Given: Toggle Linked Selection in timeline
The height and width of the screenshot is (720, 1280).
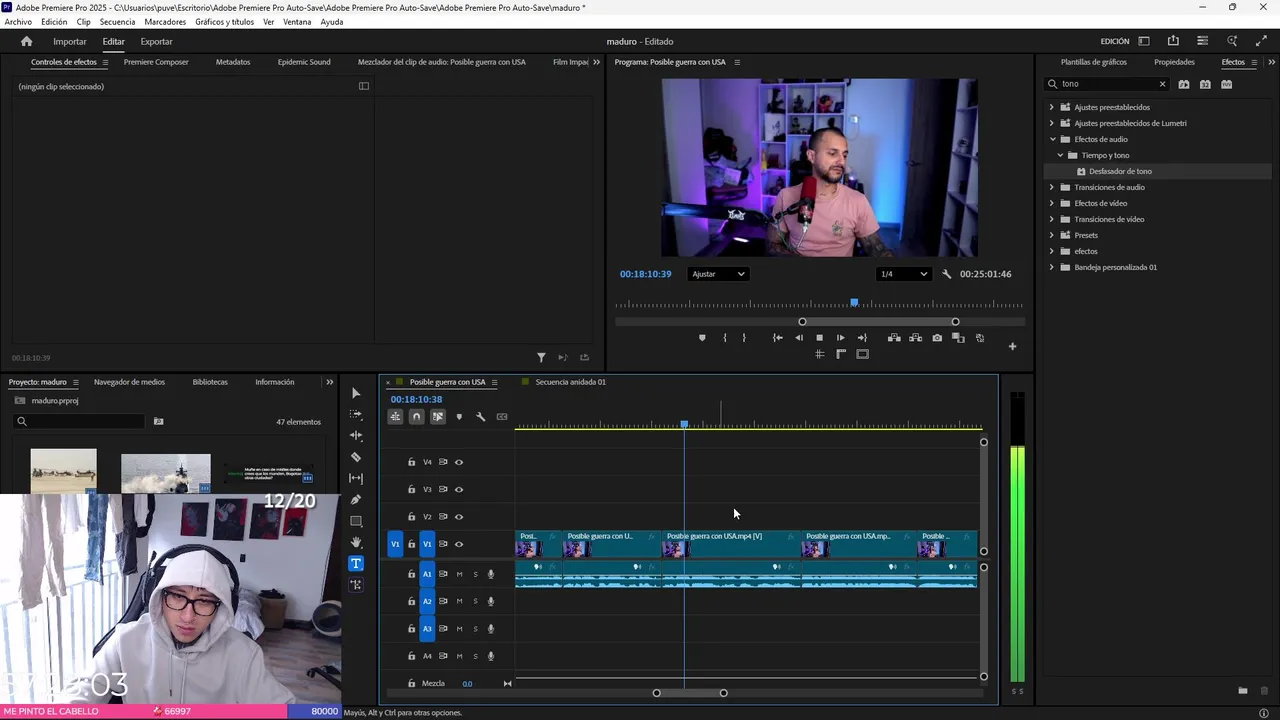Looking at the screenshot, I should pos(438,417).
